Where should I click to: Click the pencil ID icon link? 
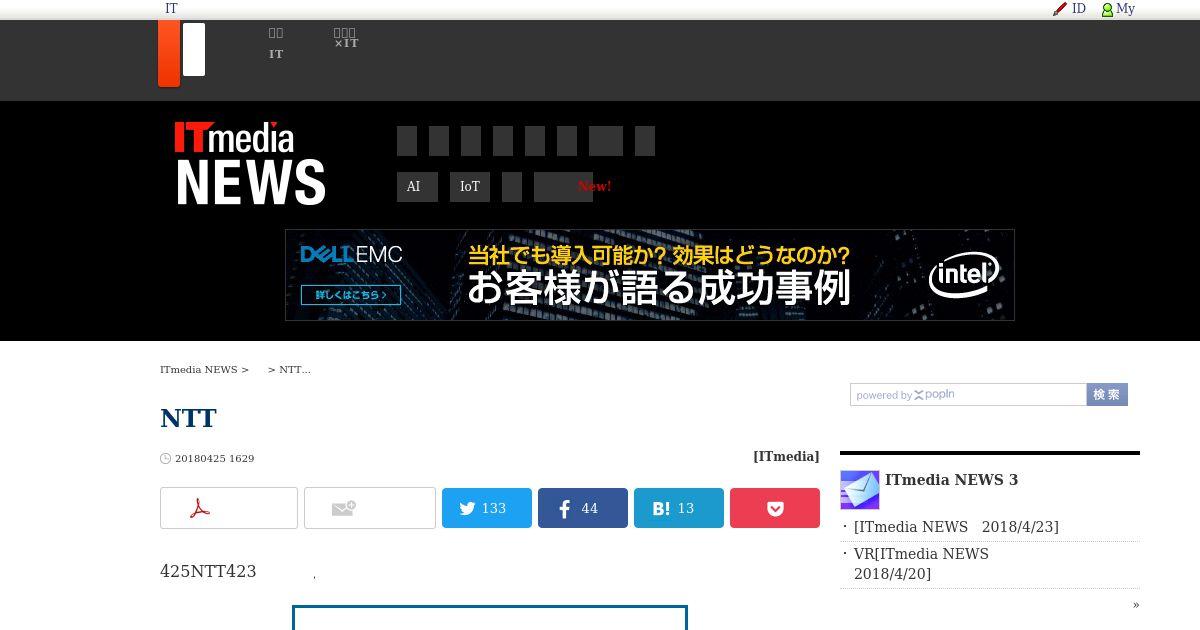pos(1069,9)
